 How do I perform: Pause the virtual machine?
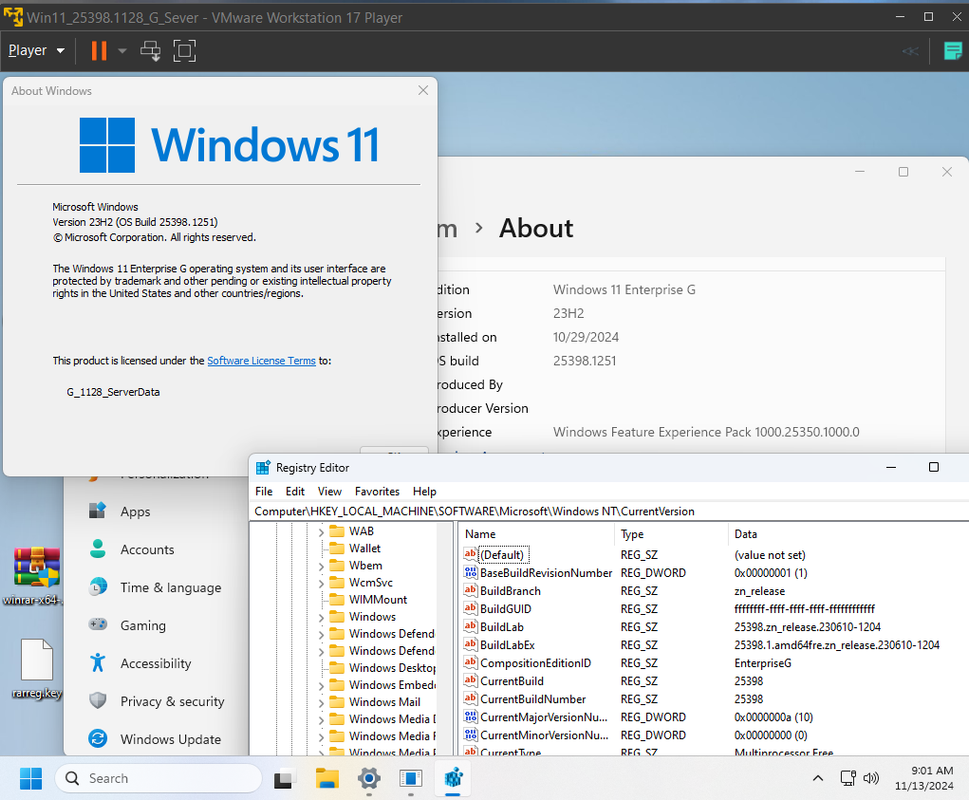[x=99, y=51]
